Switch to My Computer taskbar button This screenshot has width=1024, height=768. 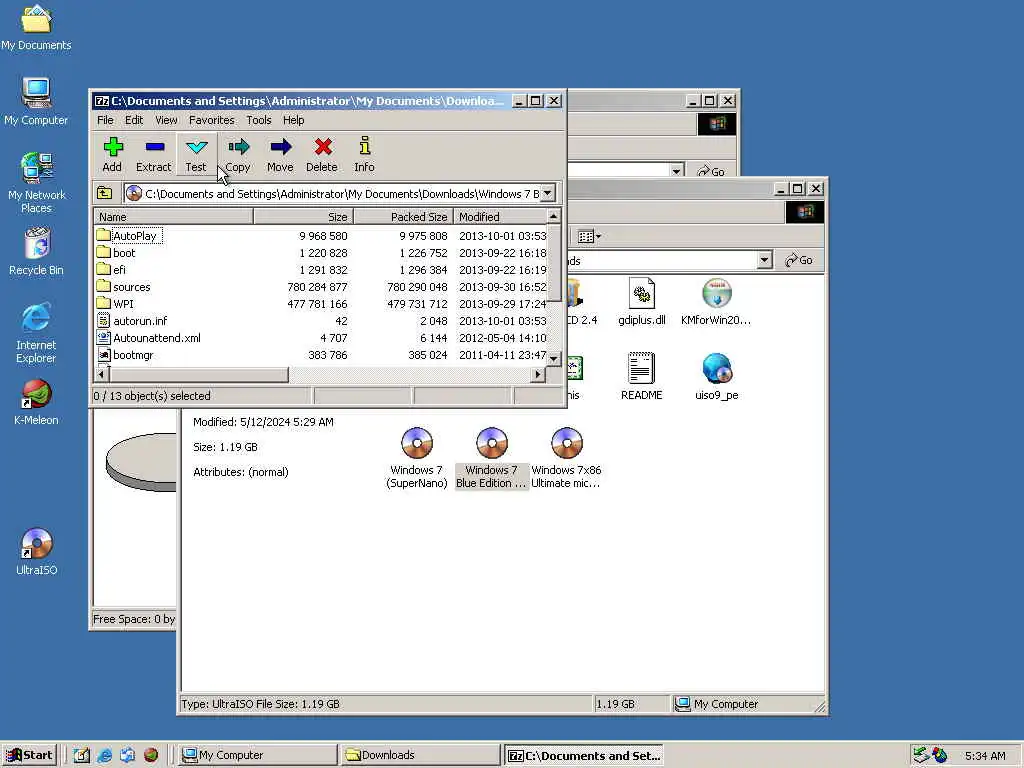pos(257,755)
